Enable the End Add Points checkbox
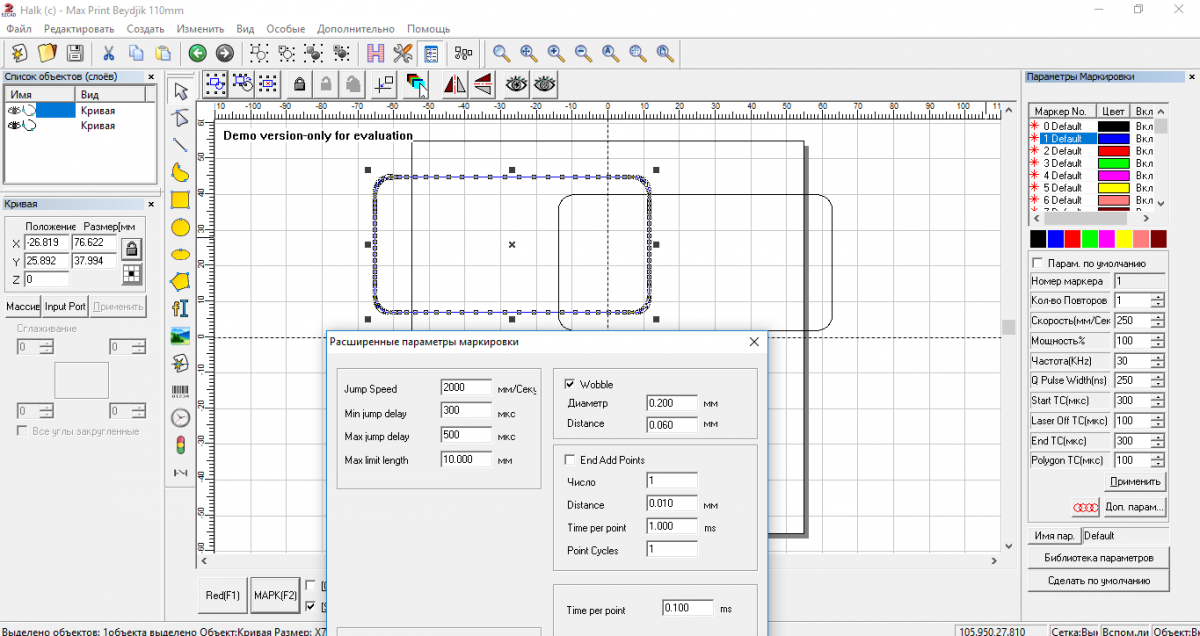Screen dimensions: 1200x636 pyautogui.click(x=570, y=460)
